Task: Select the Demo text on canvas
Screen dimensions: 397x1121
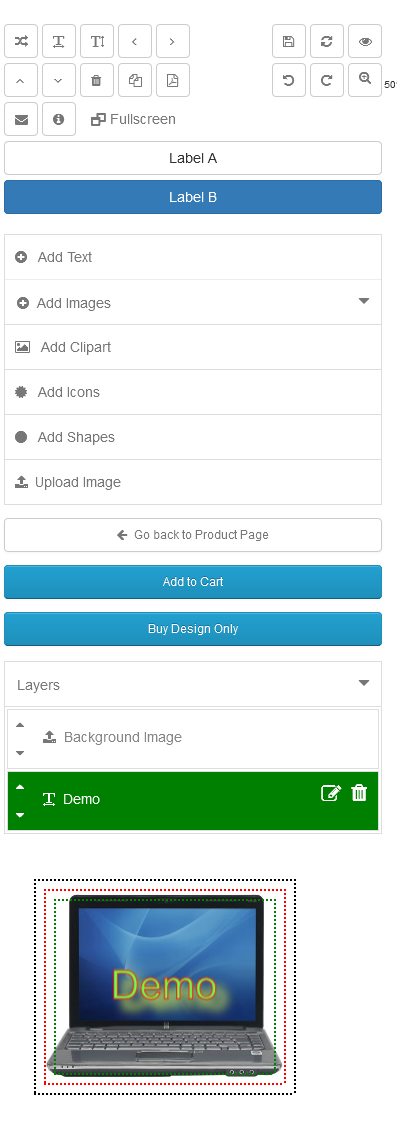Action: click(165, 987)
